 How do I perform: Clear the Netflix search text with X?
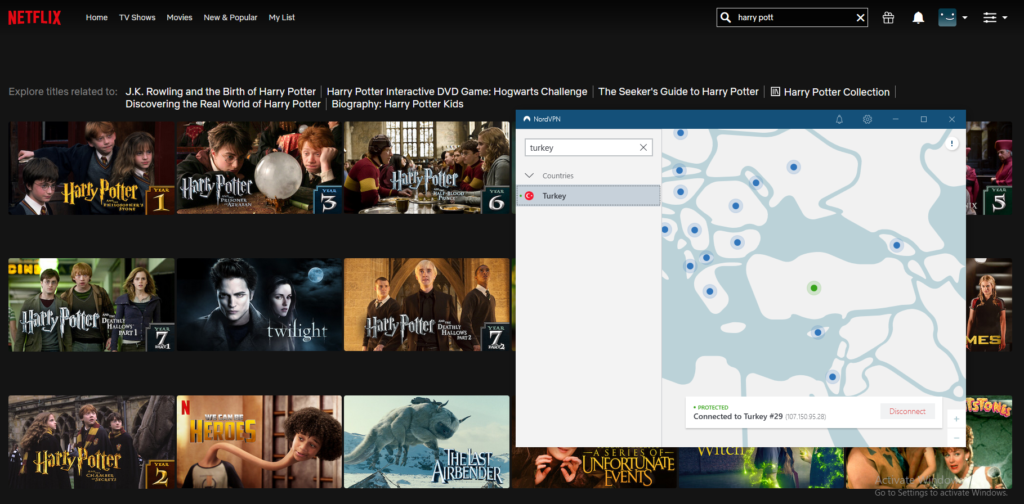(x=860, y=18)
